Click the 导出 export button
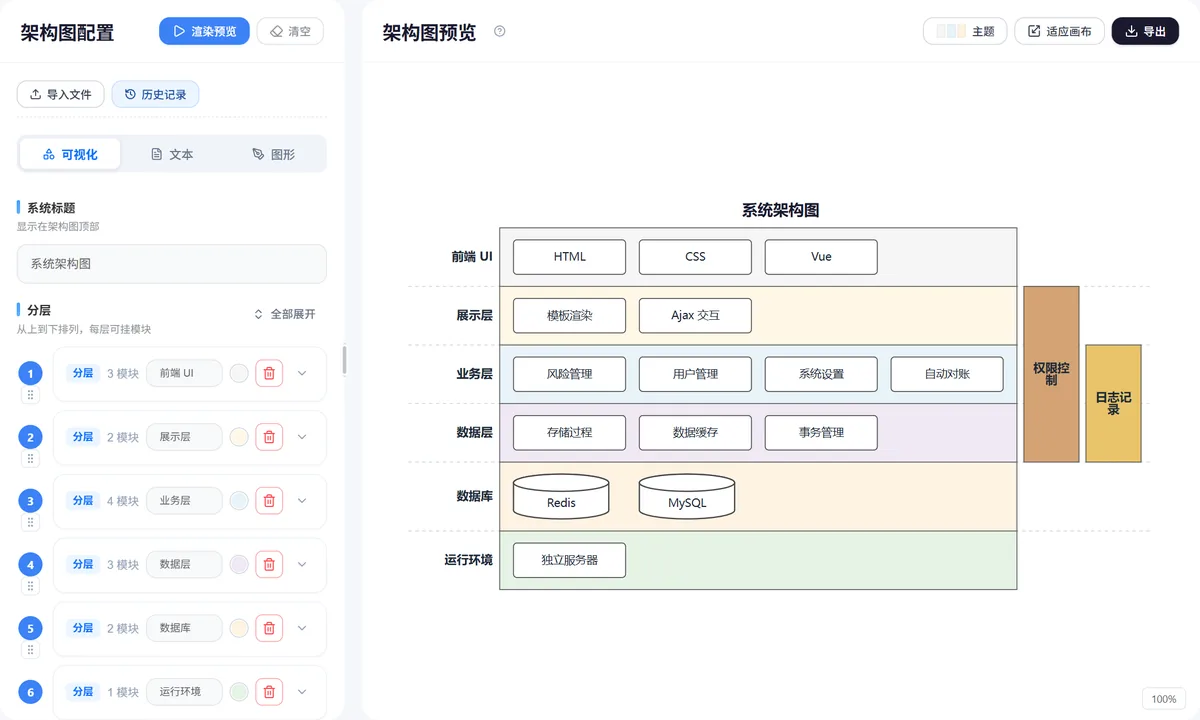This screenshot has height=720, width=1200. 1146,31
